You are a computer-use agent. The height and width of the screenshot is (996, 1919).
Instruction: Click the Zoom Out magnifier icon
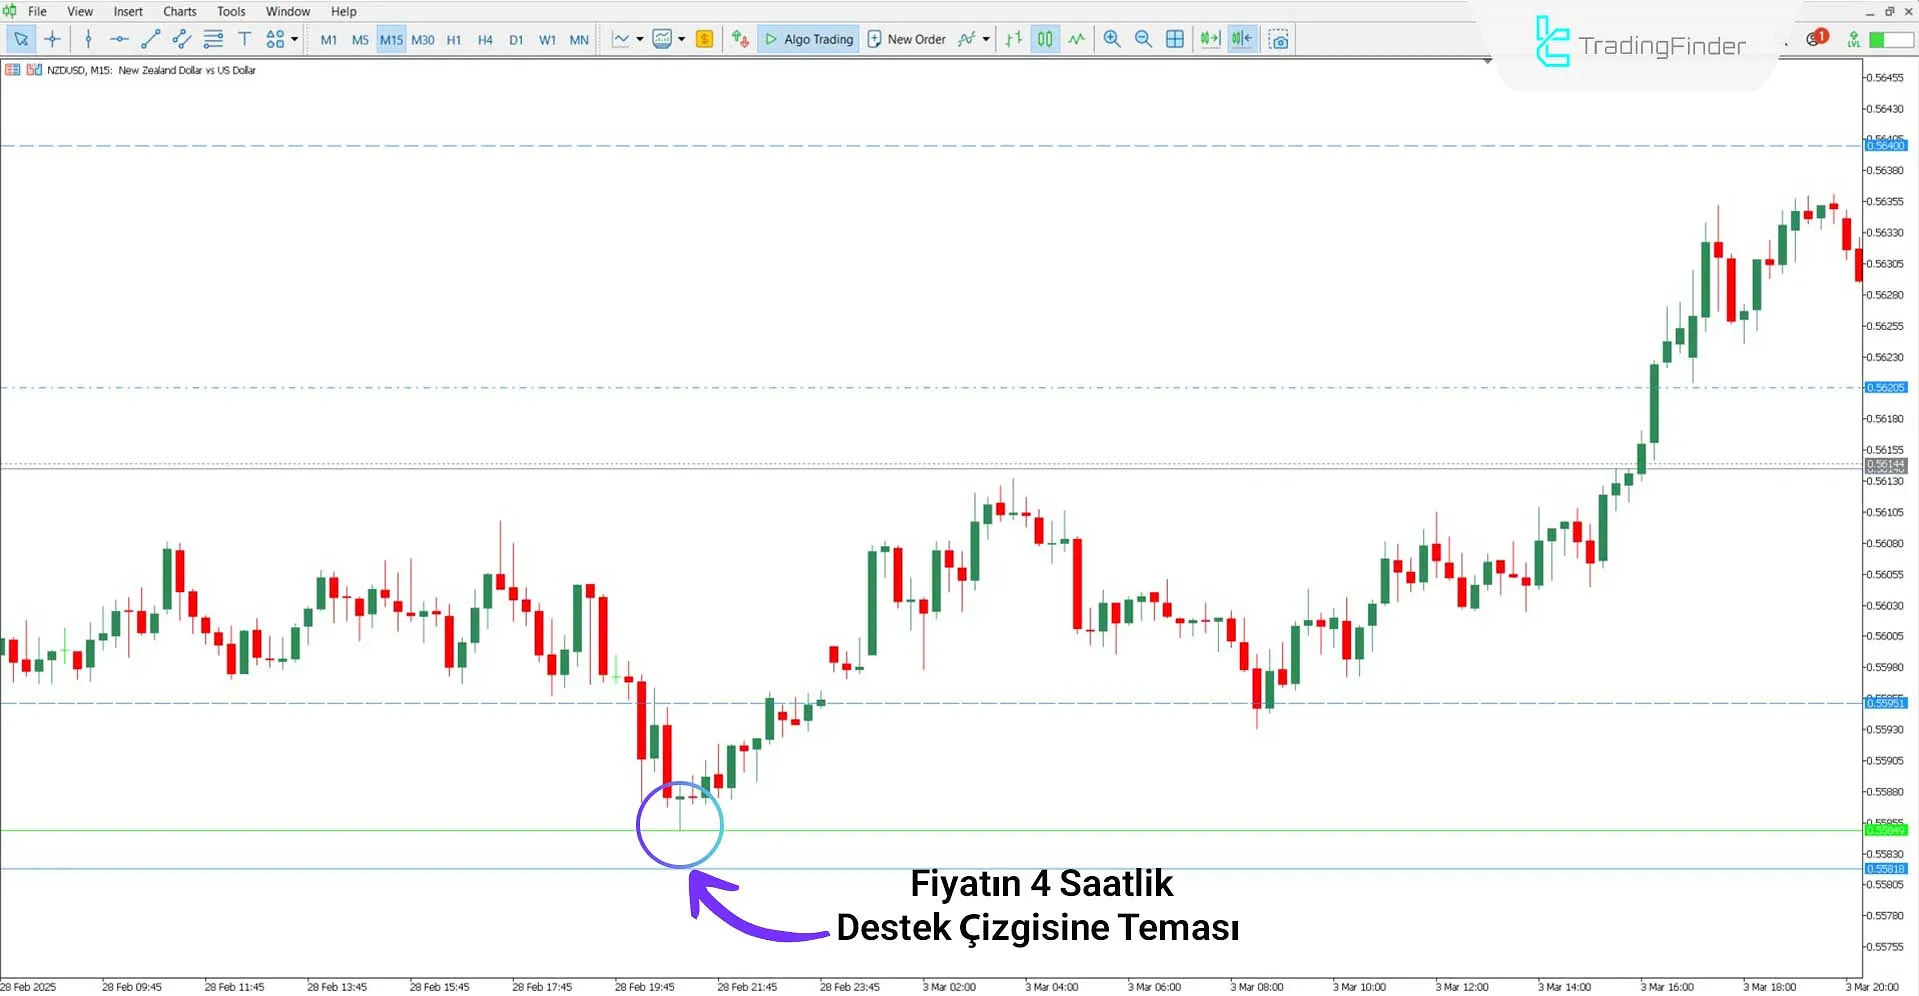tap(1143, 39)
